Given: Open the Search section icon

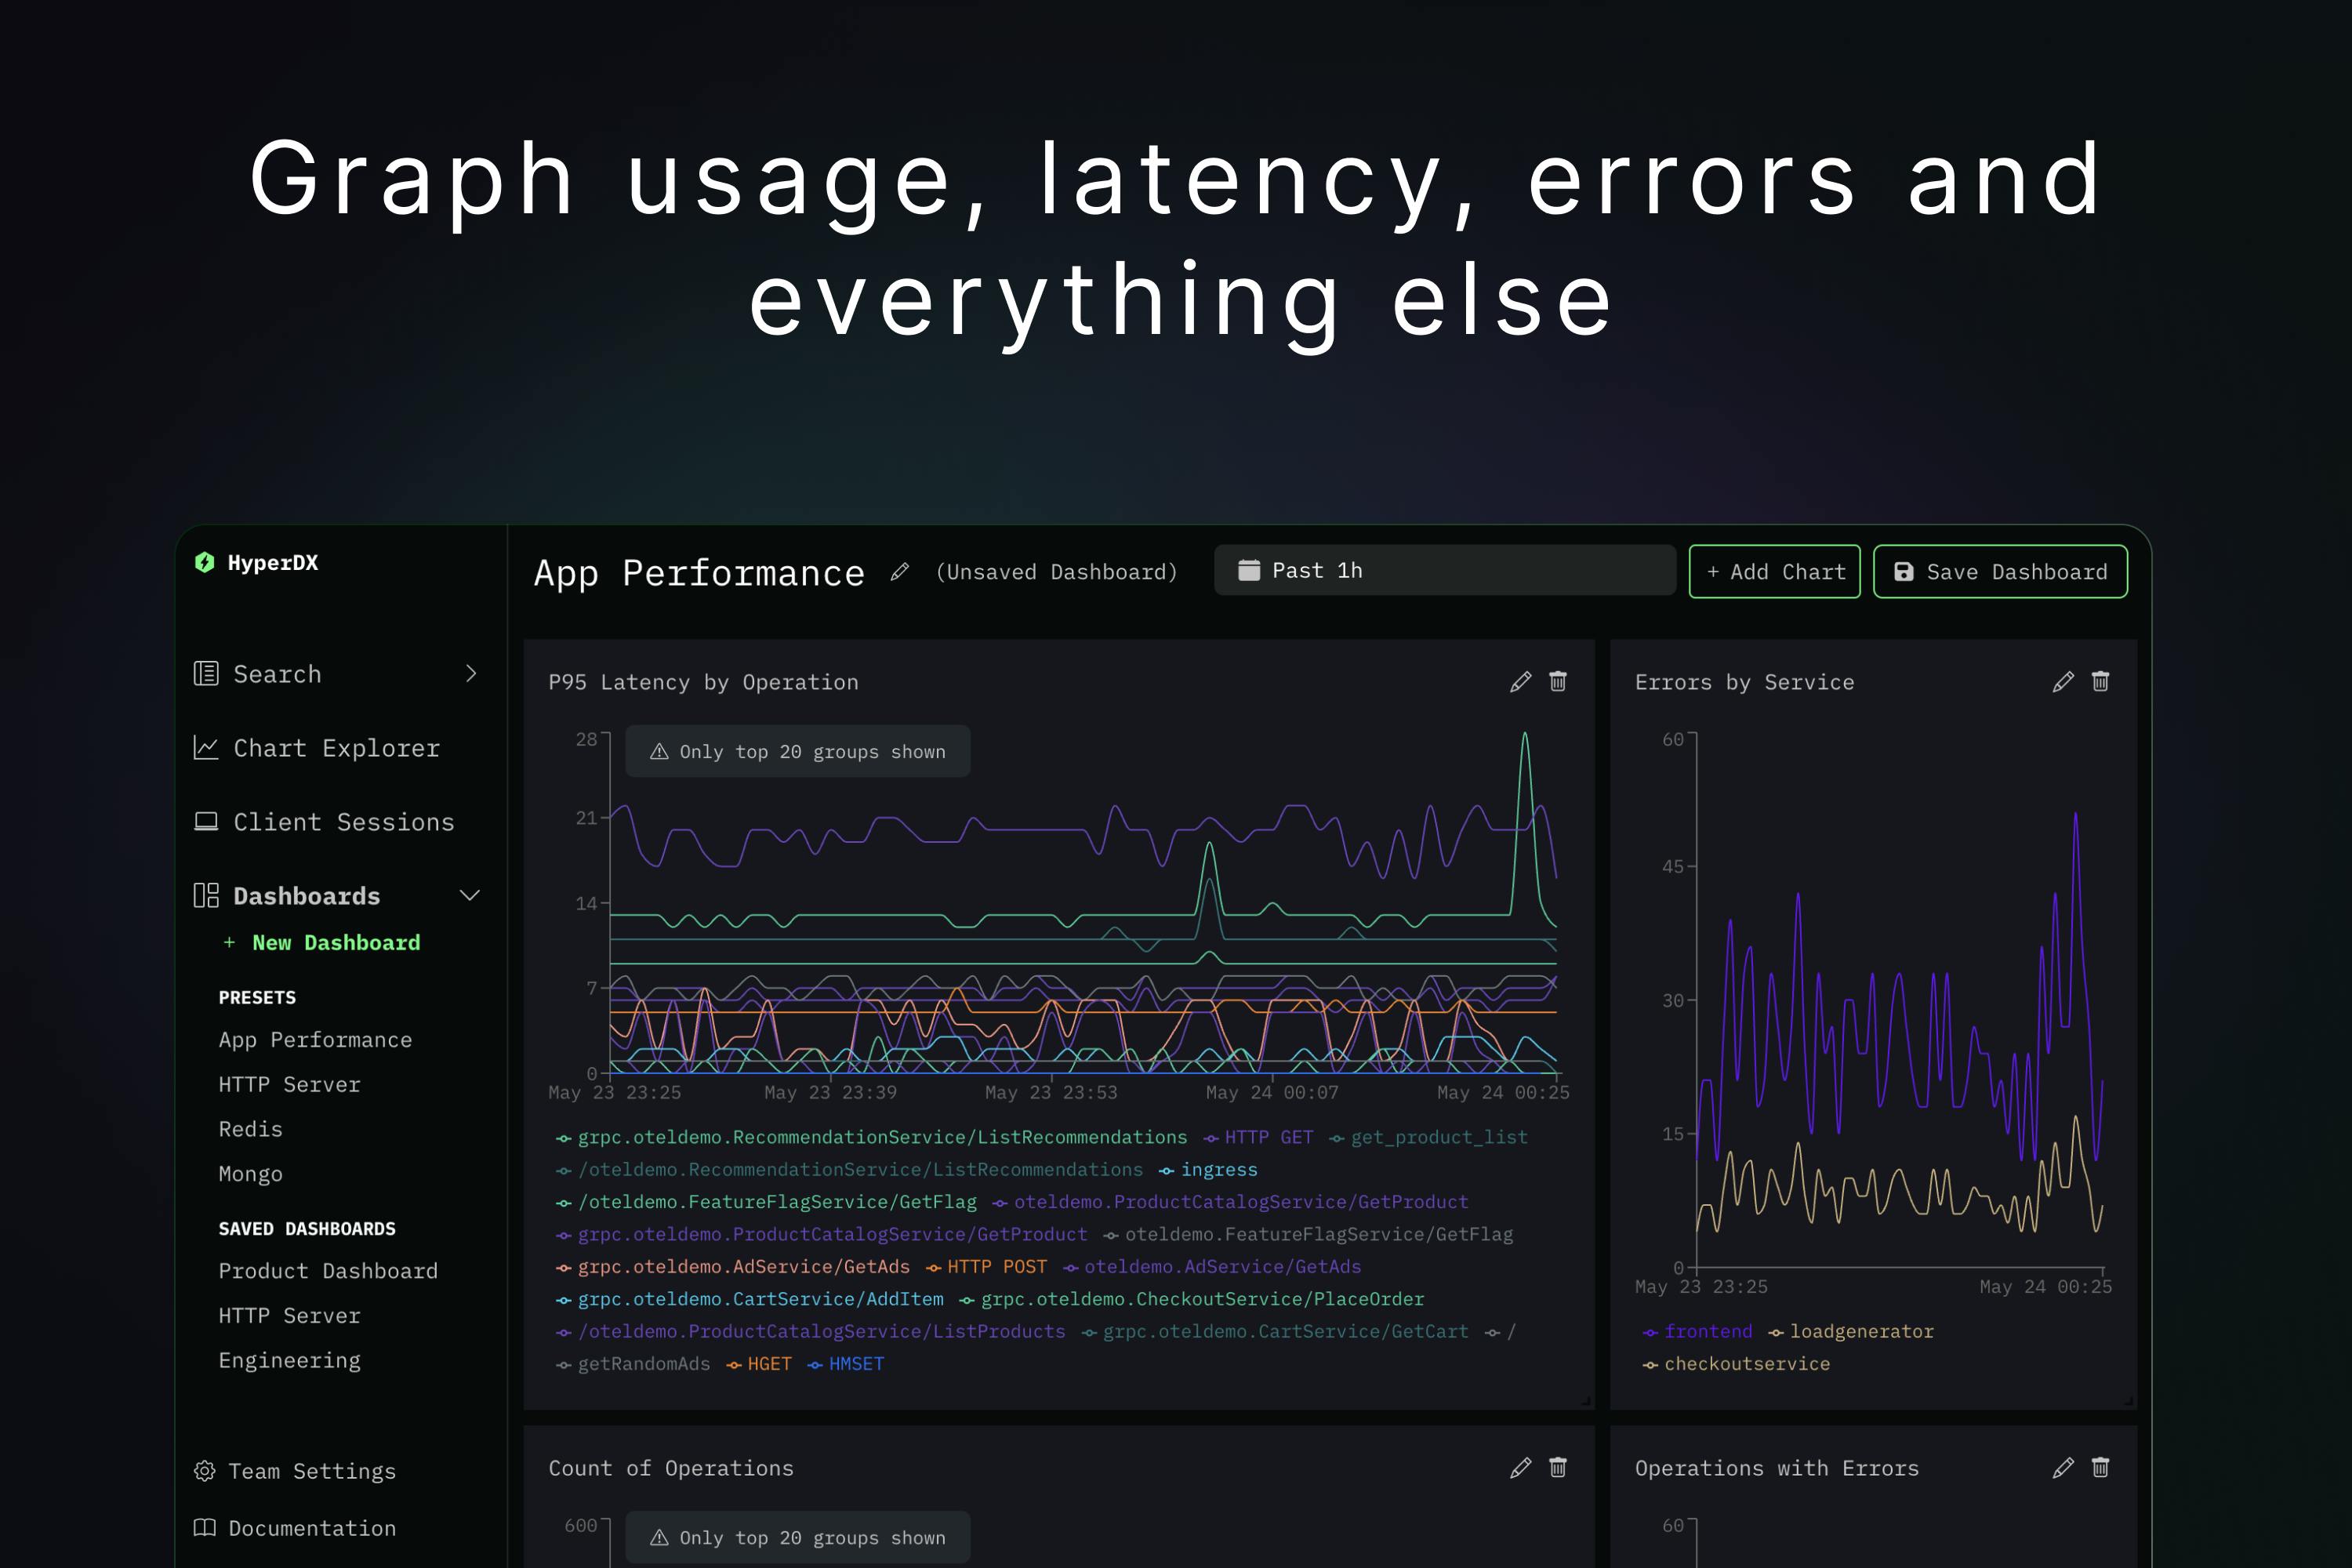Looking at the screenshot, I should click(206, 674).
